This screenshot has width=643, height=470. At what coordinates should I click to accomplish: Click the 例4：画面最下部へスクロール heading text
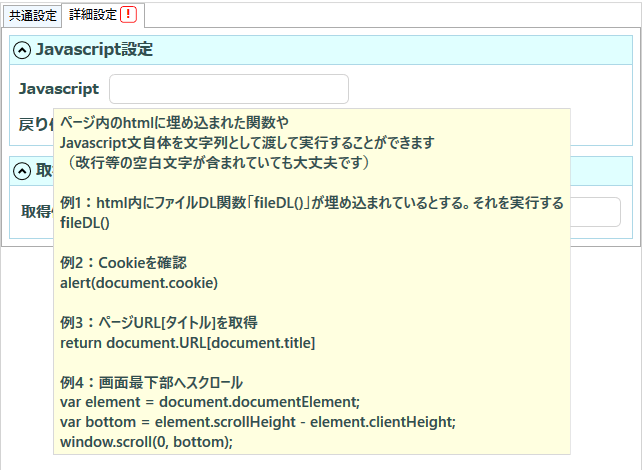[151, 383]
